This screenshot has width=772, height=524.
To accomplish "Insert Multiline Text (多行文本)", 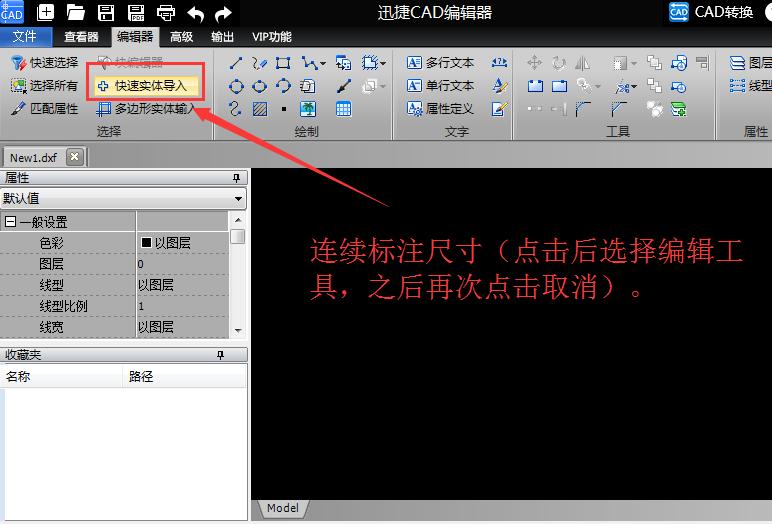I will (x=440, y=63).
